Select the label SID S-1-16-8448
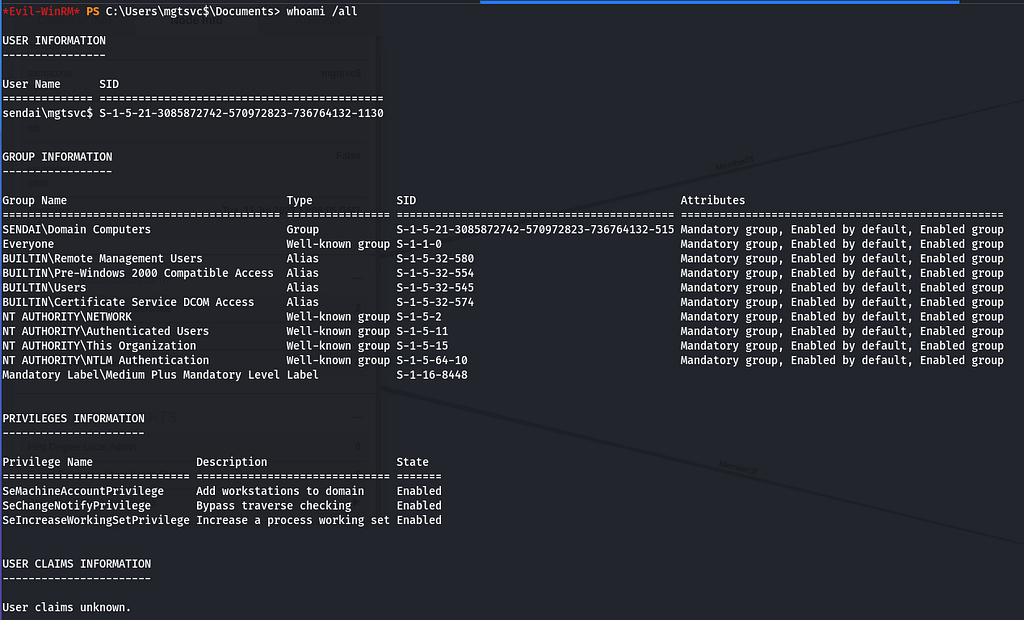This screenshot has width=1024, height=620. point(432,375)
